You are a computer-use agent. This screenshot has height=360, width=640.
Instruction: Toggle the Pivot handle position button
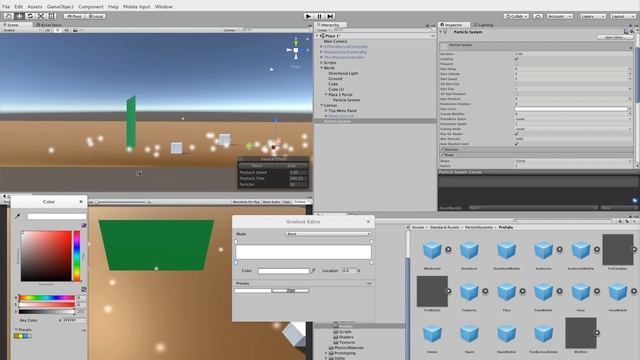pyautogui.click(x=74, y=16)
